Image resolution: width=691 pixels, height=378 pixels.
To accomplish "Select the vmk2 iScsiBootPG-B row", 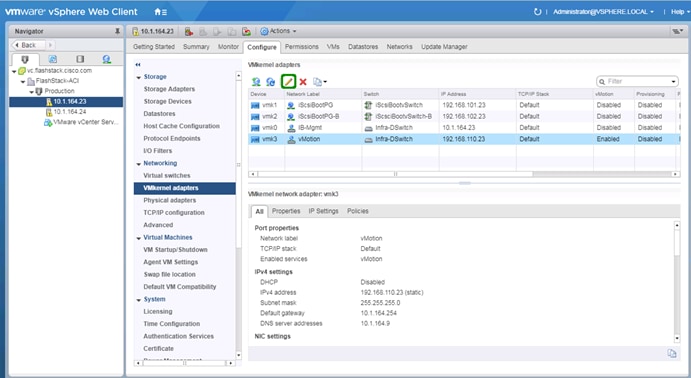I will [464, 117].
